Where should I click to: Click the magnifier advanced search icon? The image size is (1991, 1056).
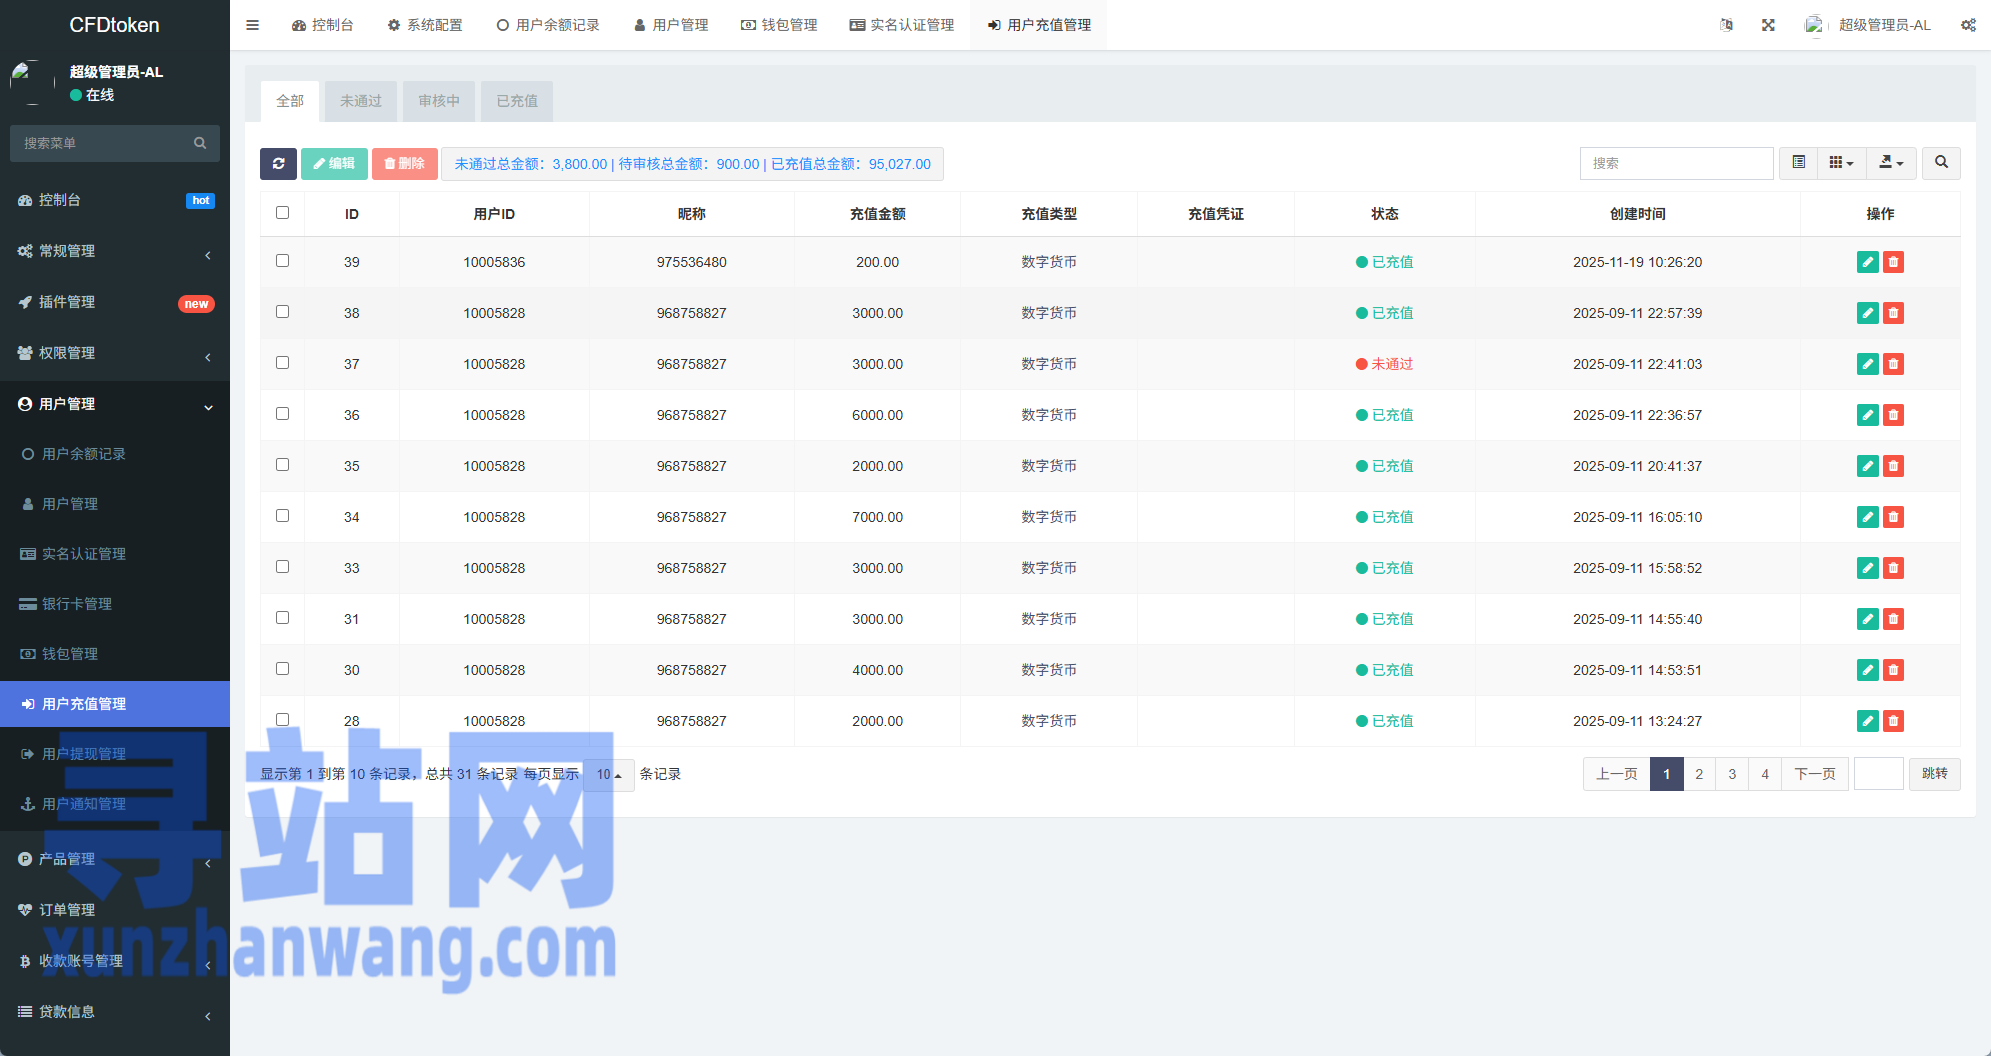[x=1941, y=163]
